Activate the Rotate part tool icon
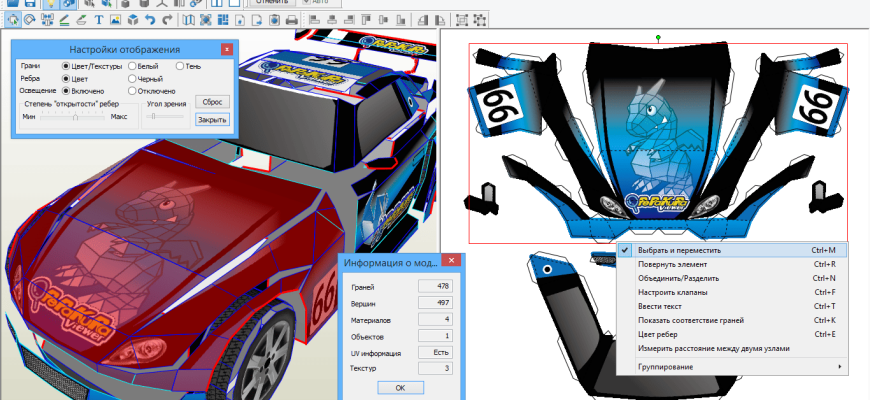 click(x=29, y=20)
